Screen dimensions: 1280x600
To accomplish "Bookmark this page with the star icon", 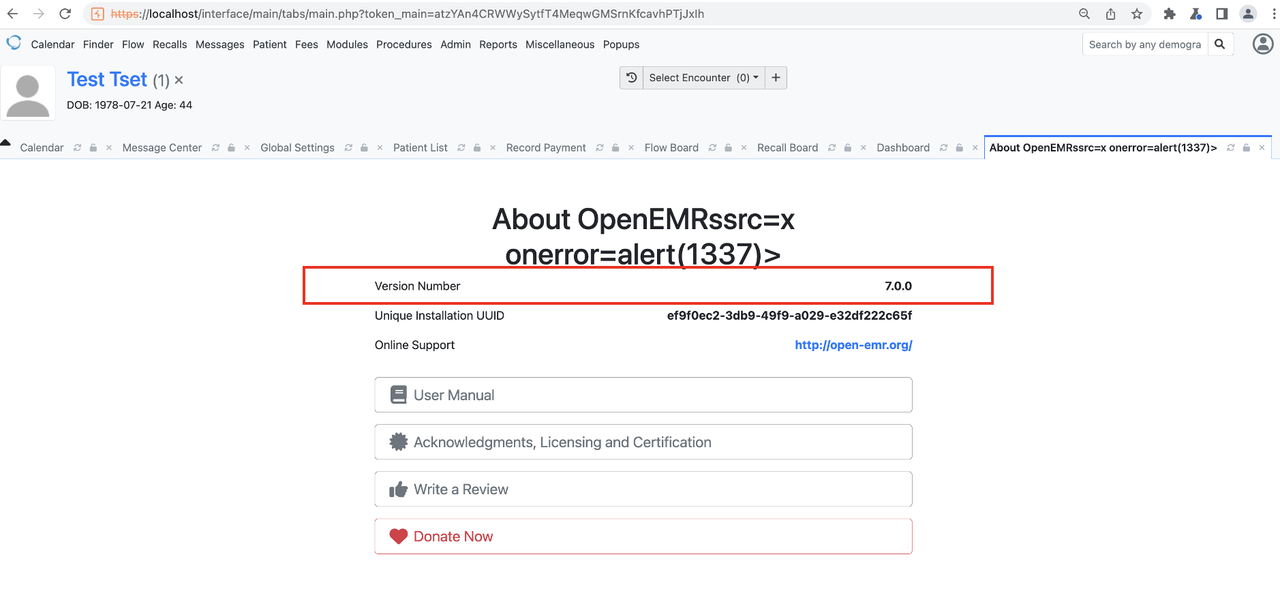I will (1137, 14).
